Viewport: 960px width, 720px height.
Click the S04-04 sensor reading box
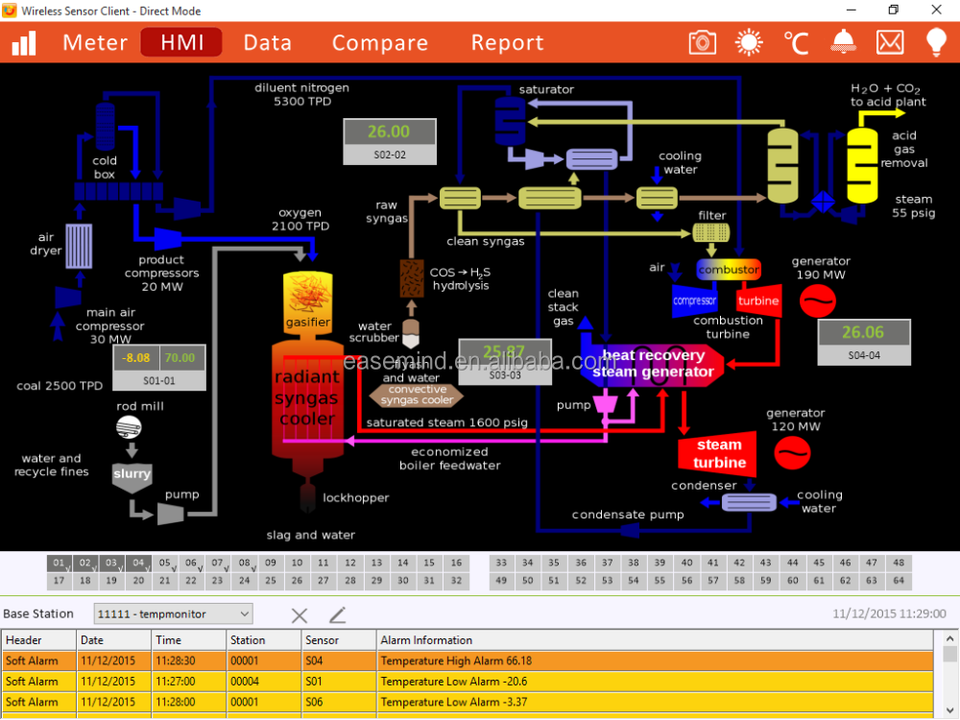[x=863, y=342]
